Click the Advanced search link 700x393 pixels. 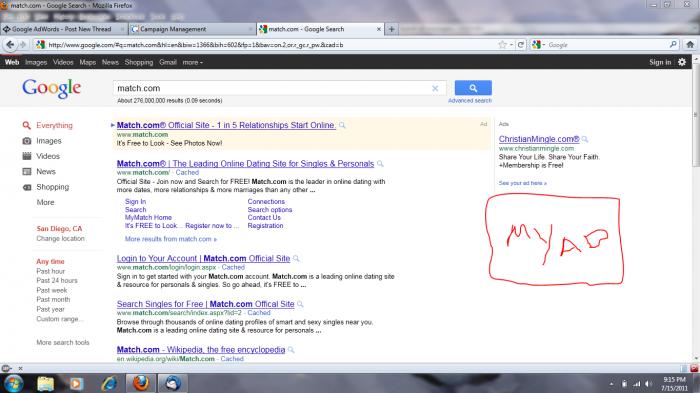click(470, 101)
